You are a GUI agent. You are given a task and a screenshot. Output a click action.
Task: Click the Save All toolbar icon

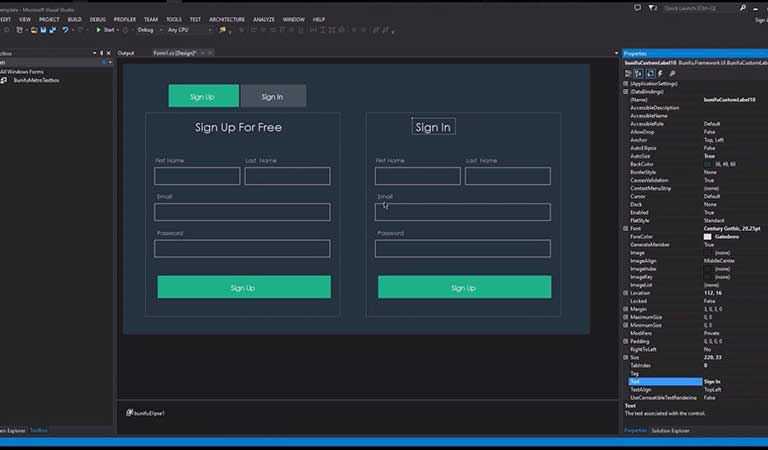pos(51,30)
